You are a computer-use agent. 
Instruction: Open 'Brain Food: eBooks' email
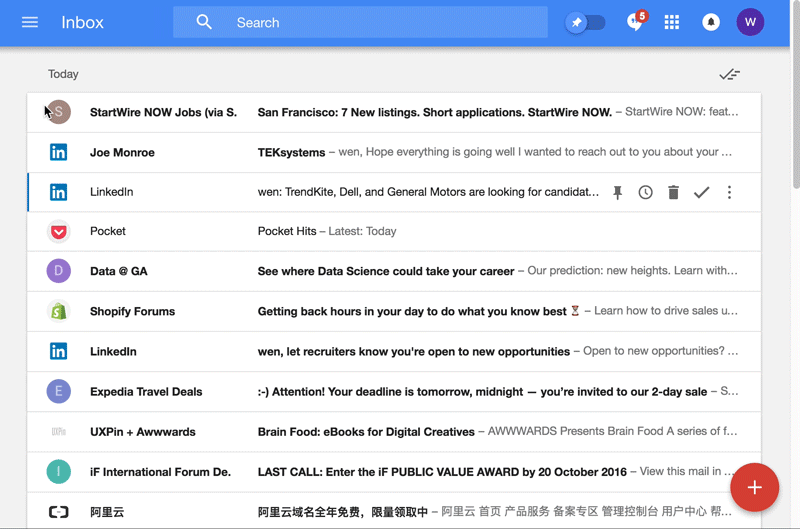pyautogui.click(x=394, y=432)
